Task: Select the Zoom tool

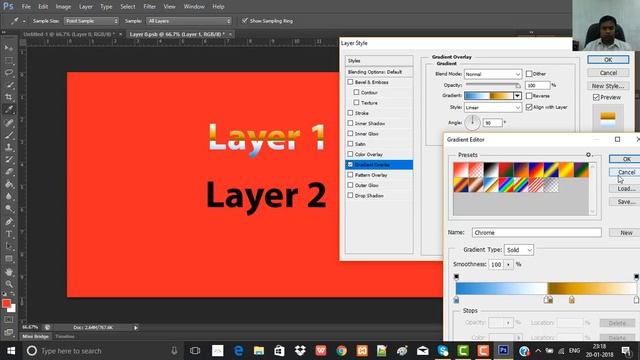Action: (9, 284)
